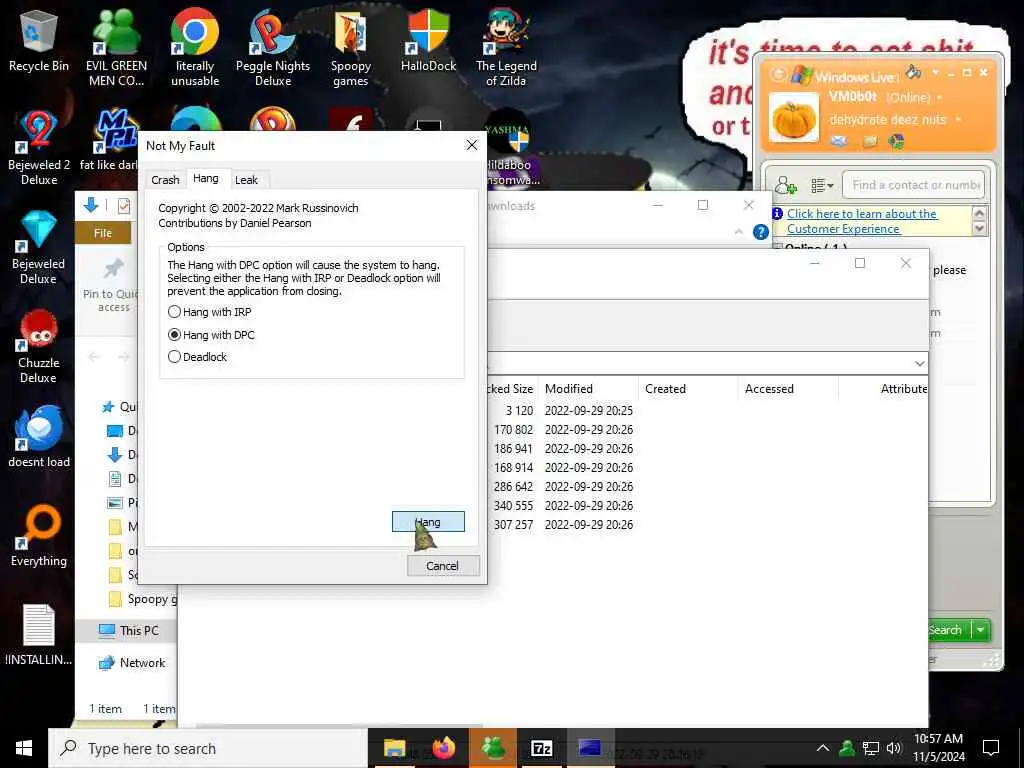The width and height of the screenshot is (1024, 768).
Task: Open the network tray icon
Action: [871, 748]
